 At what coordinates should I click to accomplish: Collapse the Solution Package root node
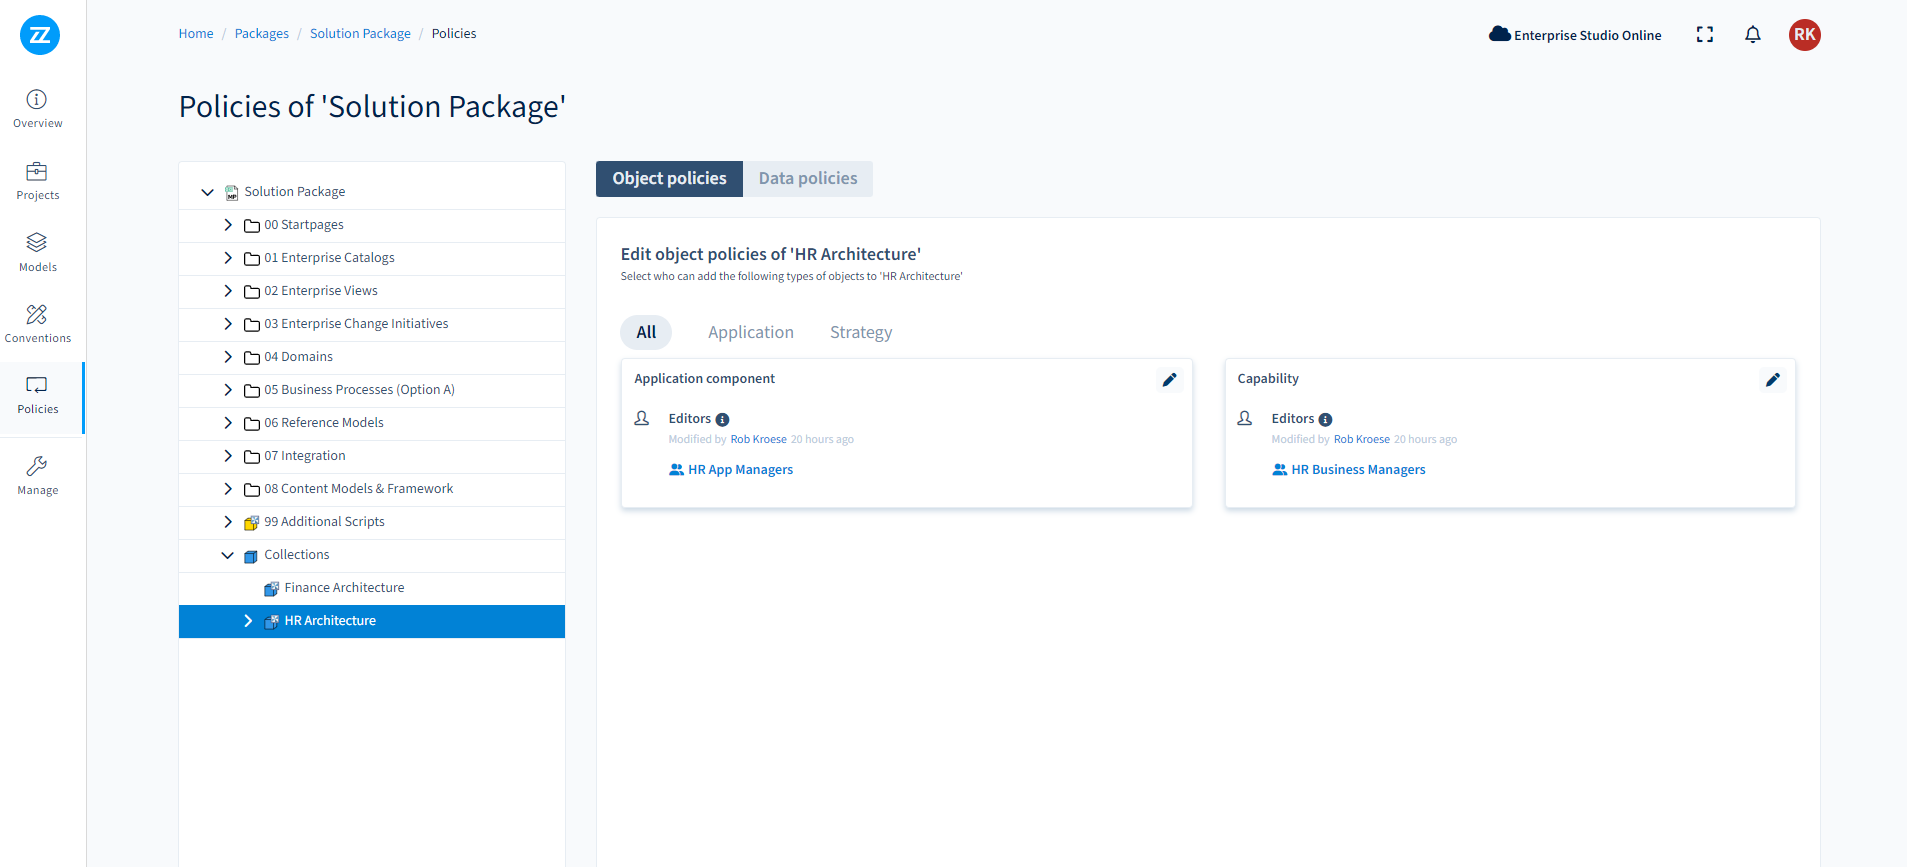(x=207, y=192)
